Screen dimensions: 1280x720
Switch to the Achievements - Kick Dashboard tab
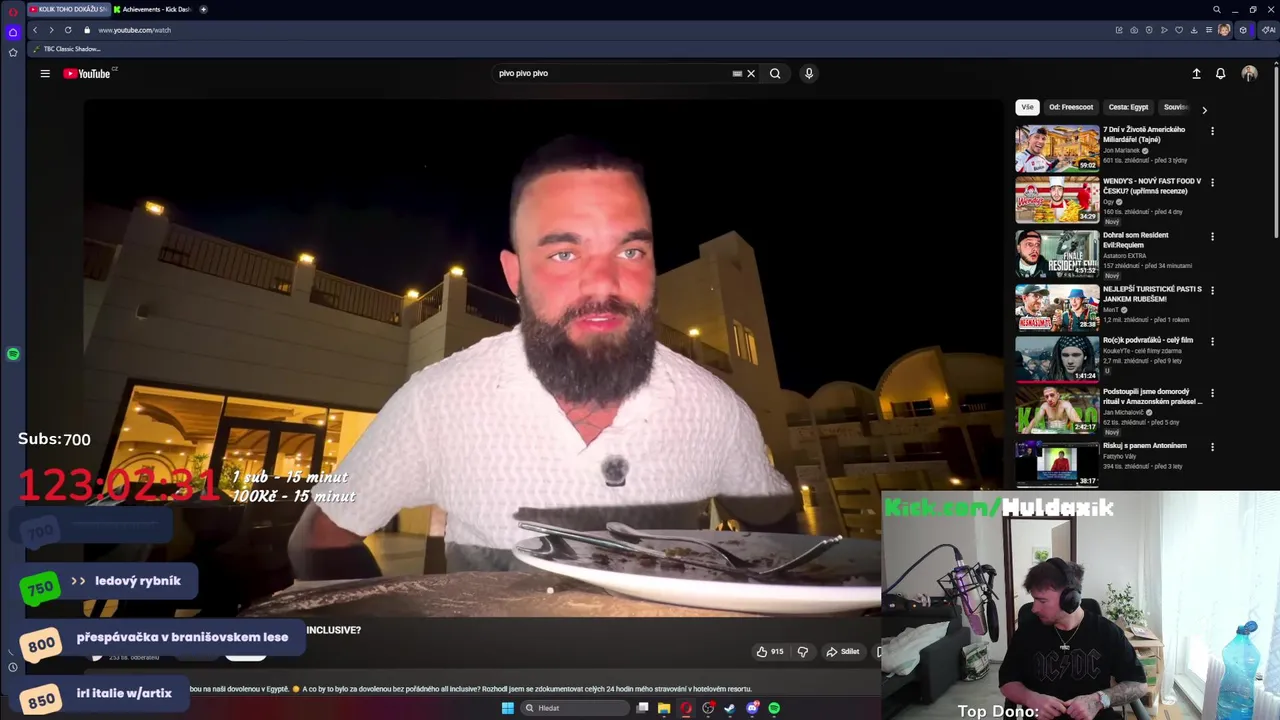pyautogui.click(x=152, y=10)
